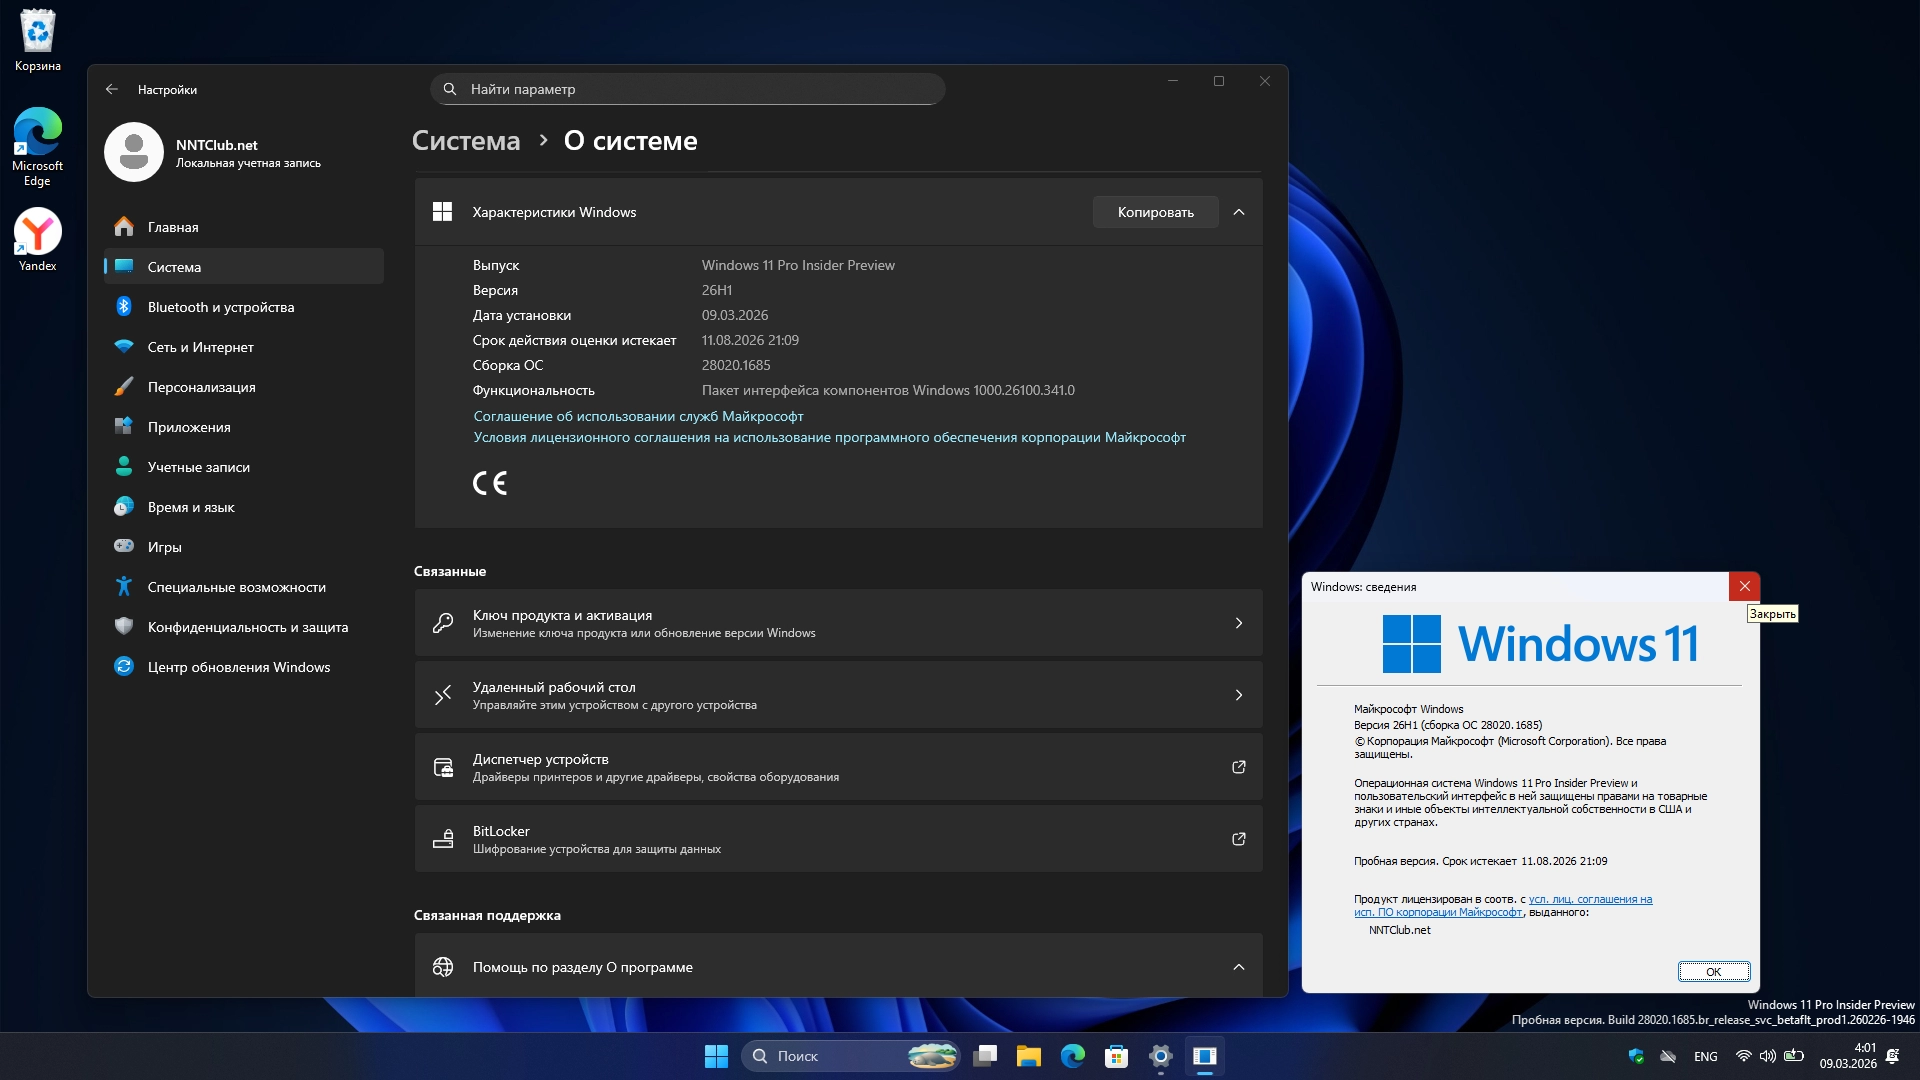The width and height of the screenshot is (1920, 1080).
Task: Open Диспетчер устройств external link
Action: tap(1239, 767)
